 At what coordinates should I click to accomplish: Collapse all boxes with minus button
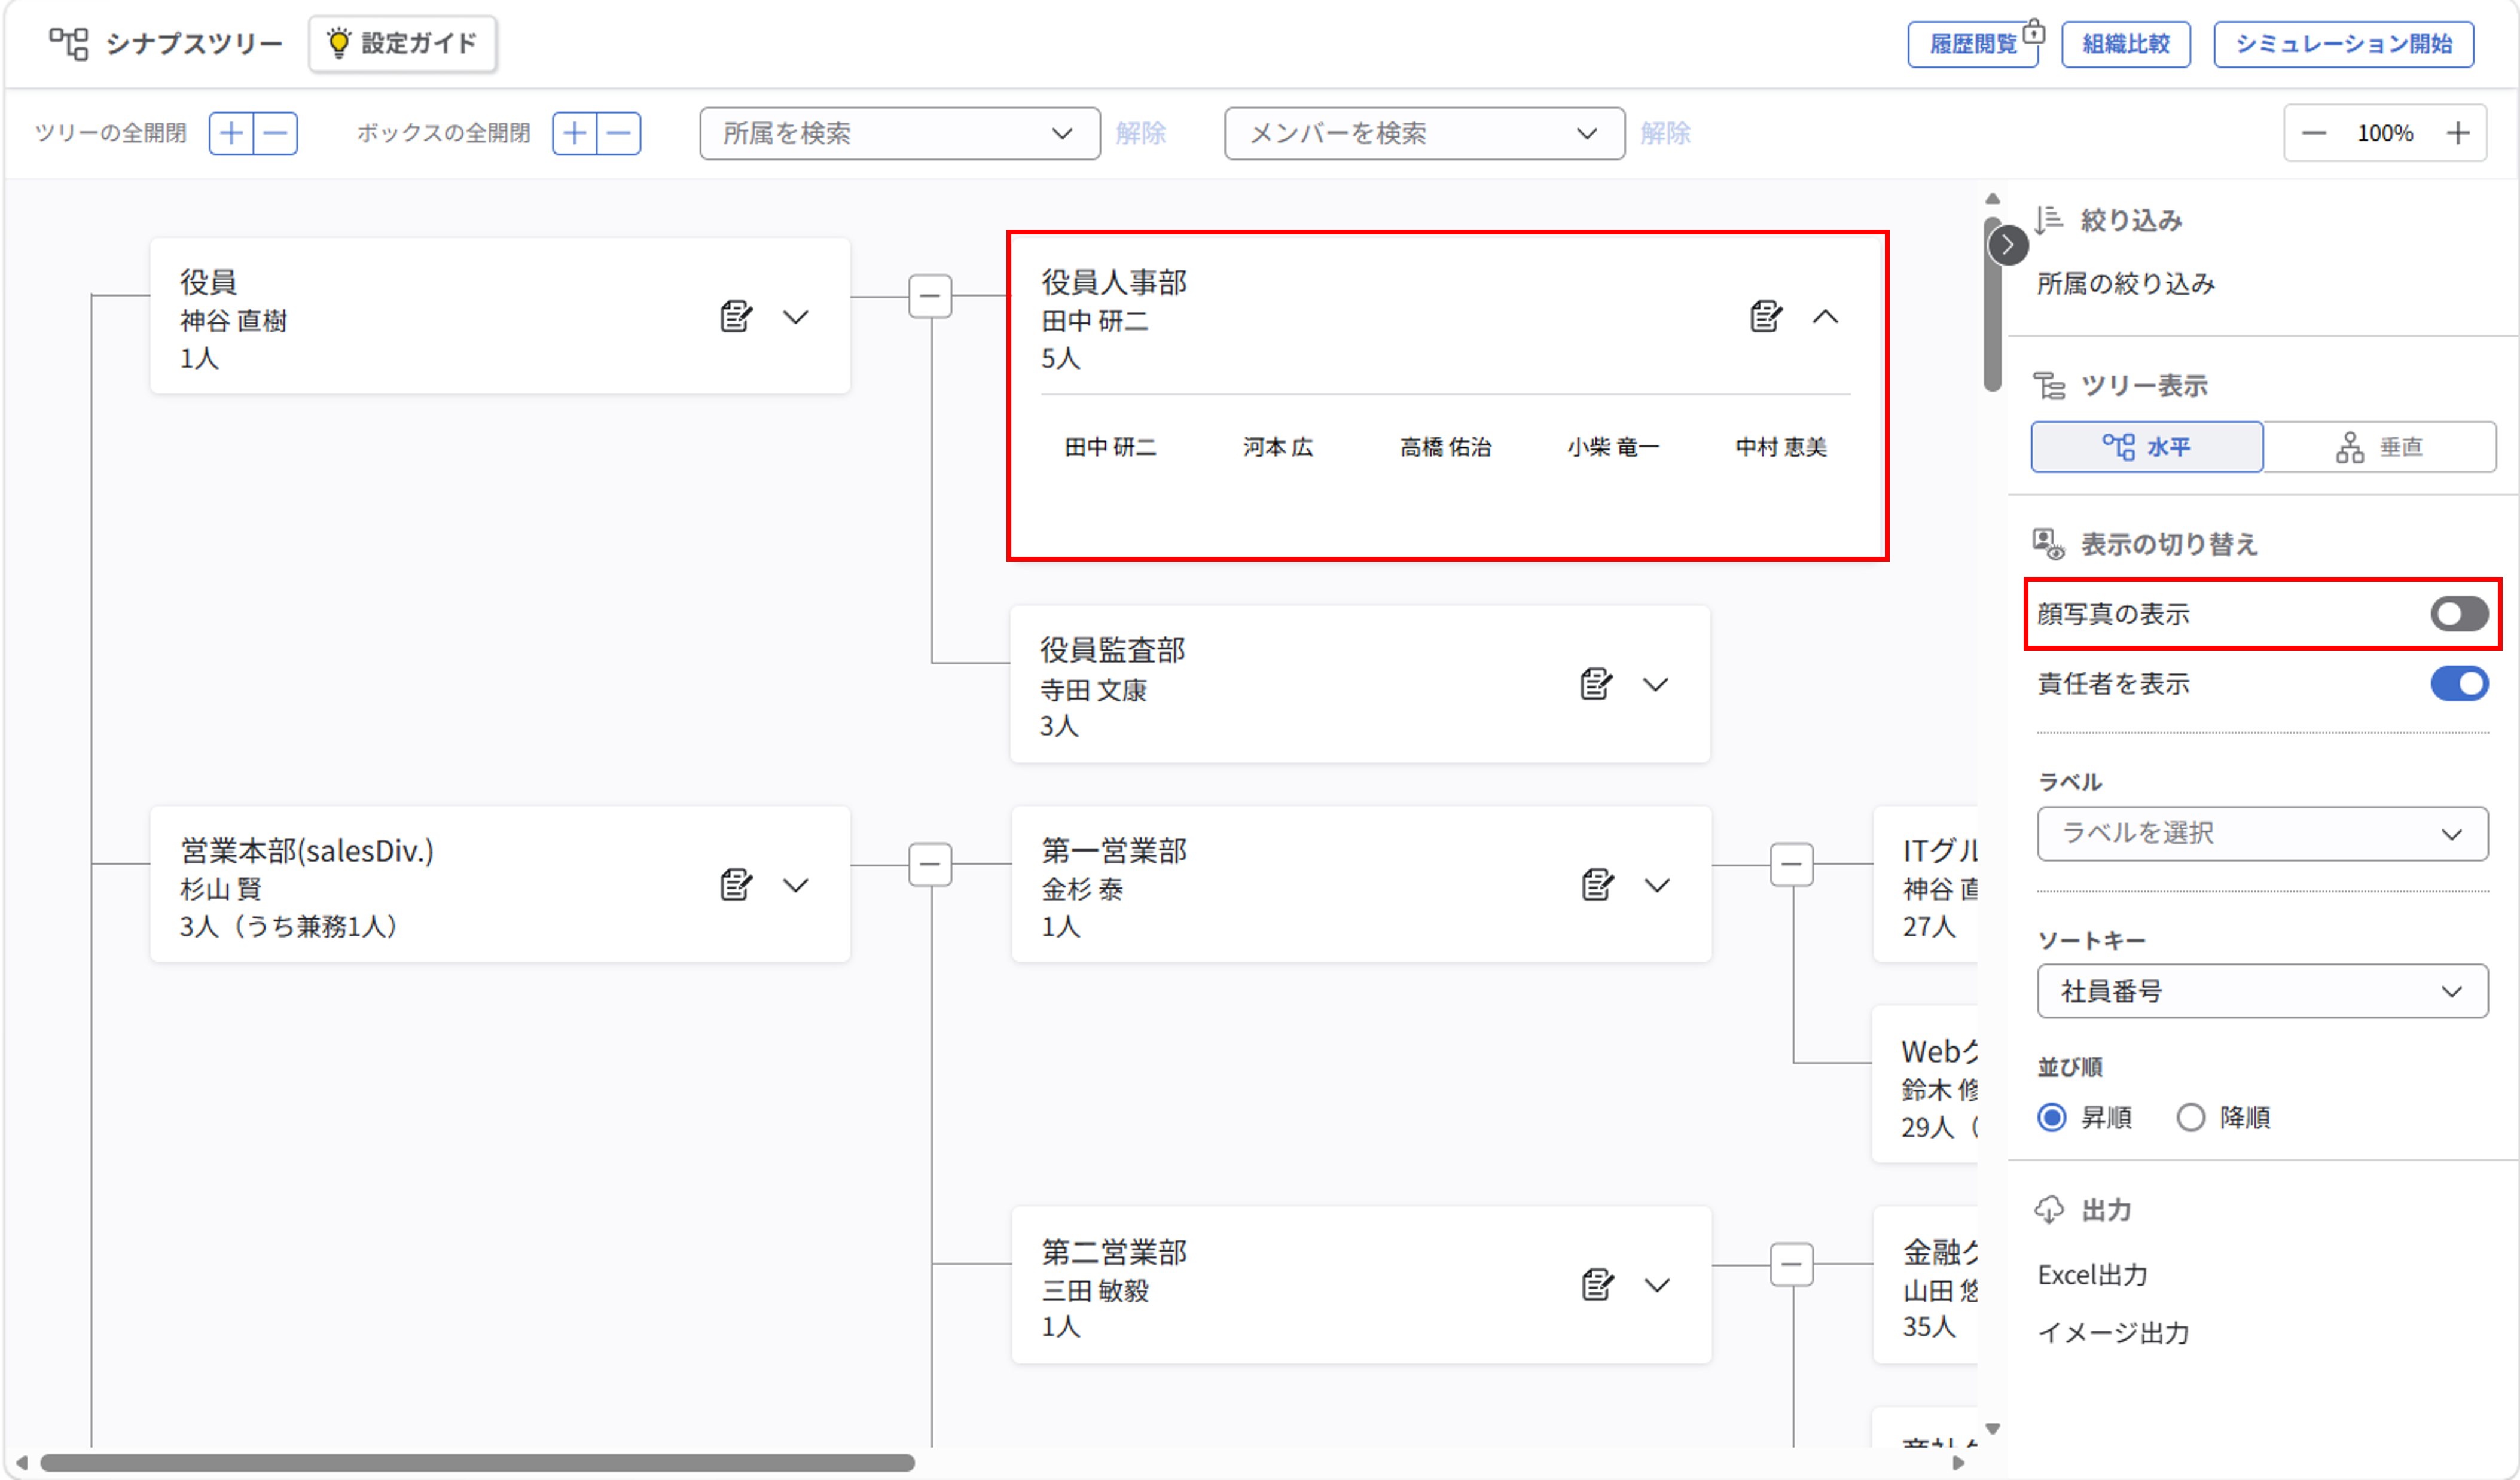tap(619, 133)
